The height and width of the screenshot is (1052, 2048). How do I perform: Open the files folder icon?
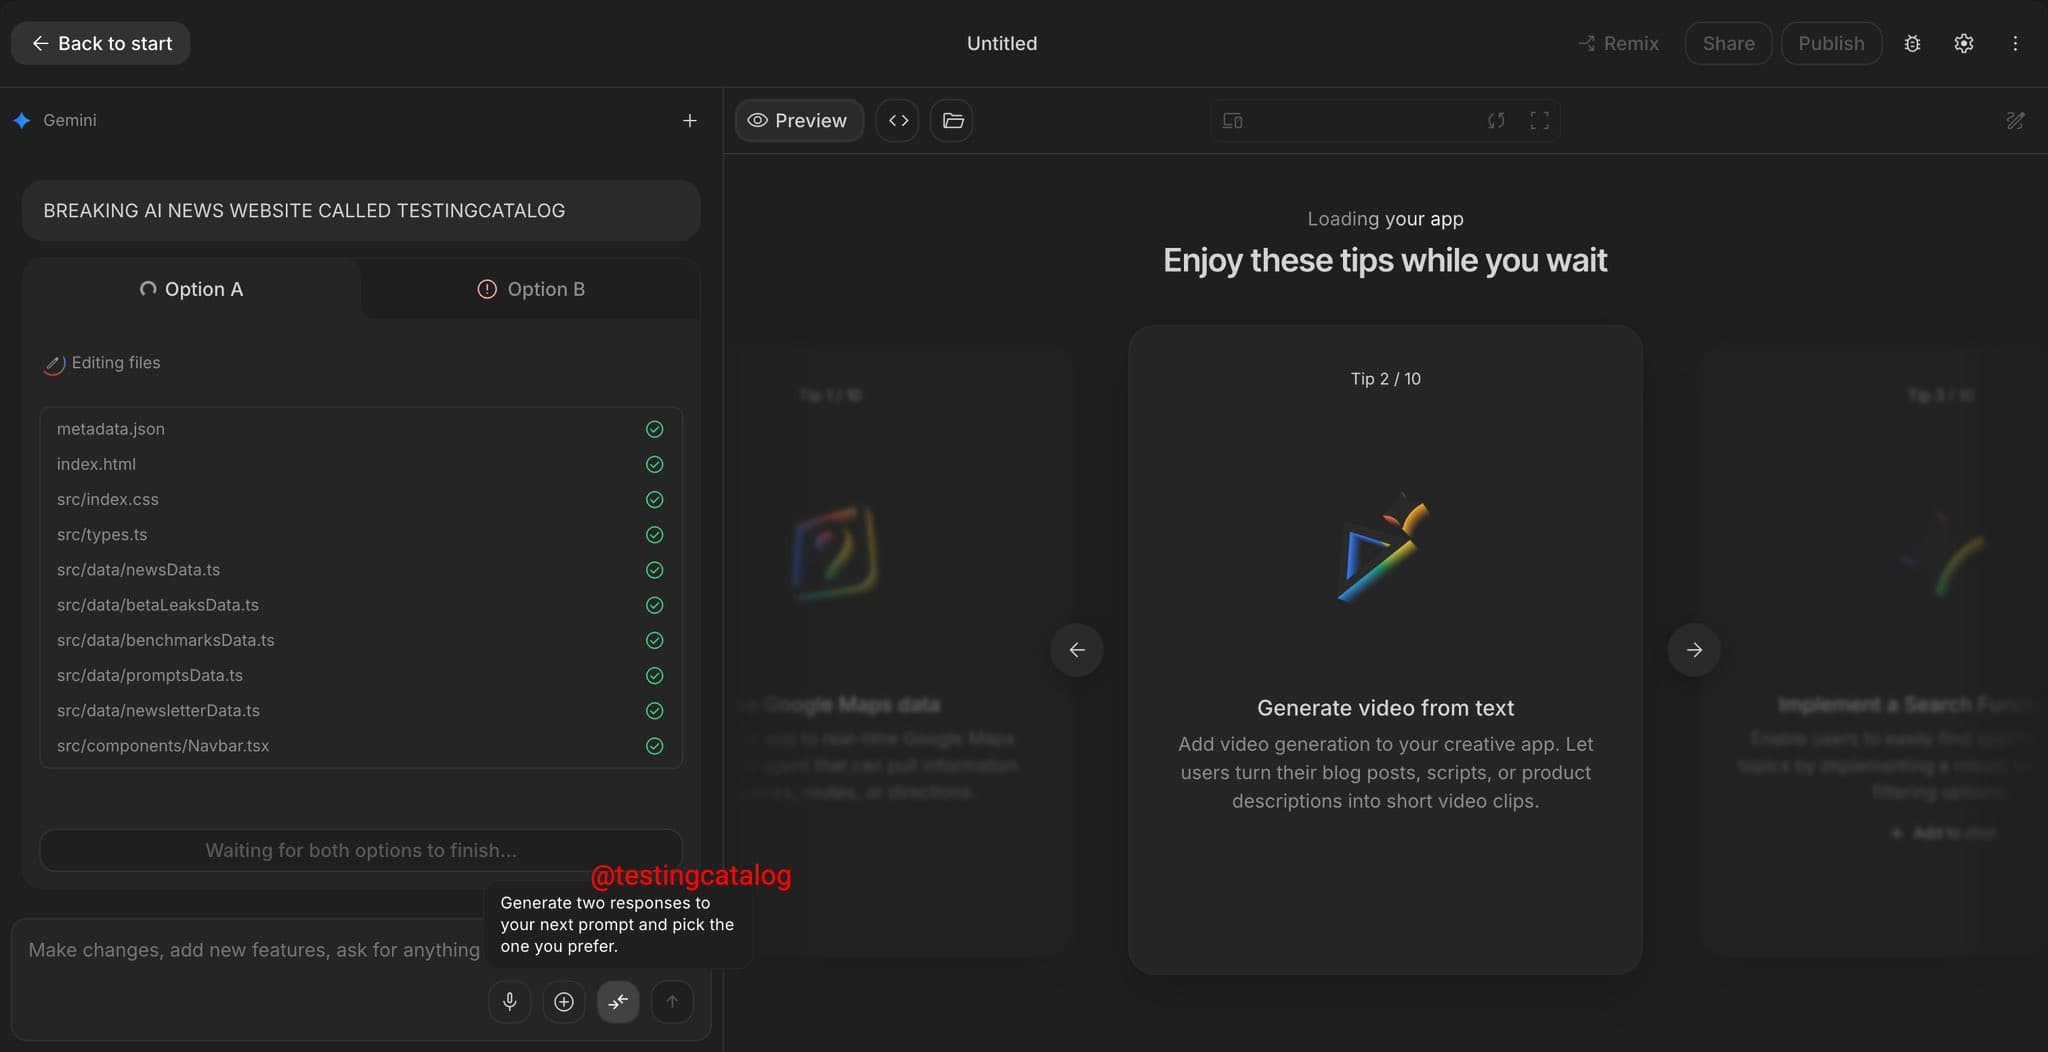click(x=952, y=120)
